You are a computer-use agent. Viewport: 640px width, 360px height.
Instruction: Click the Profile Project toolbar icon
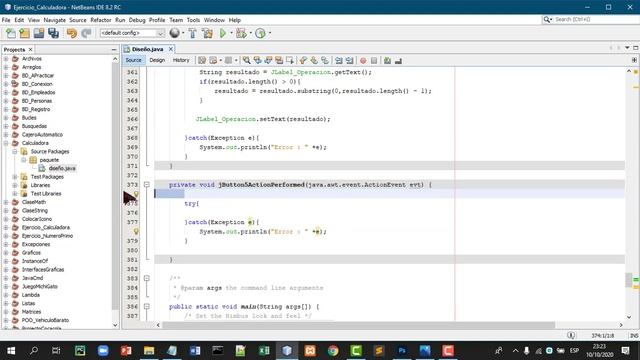coord(260,33)
